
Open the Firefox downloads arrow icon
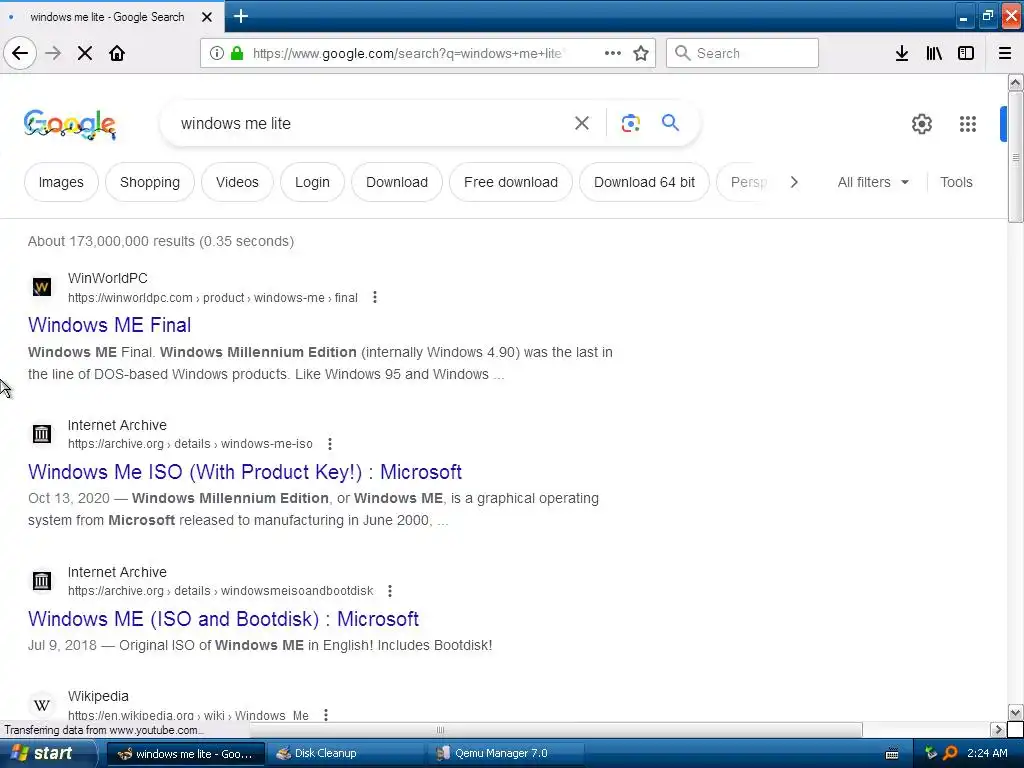click(902, 53)
